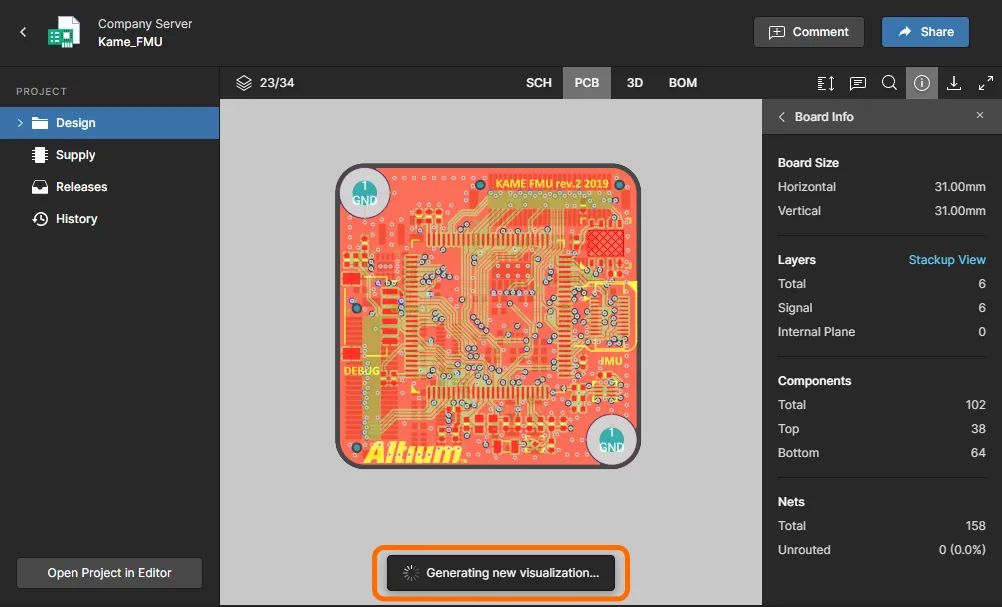Click Open Project in Editor button
Viewport: 1002px width, 607px height.
(x=109, y=572)
